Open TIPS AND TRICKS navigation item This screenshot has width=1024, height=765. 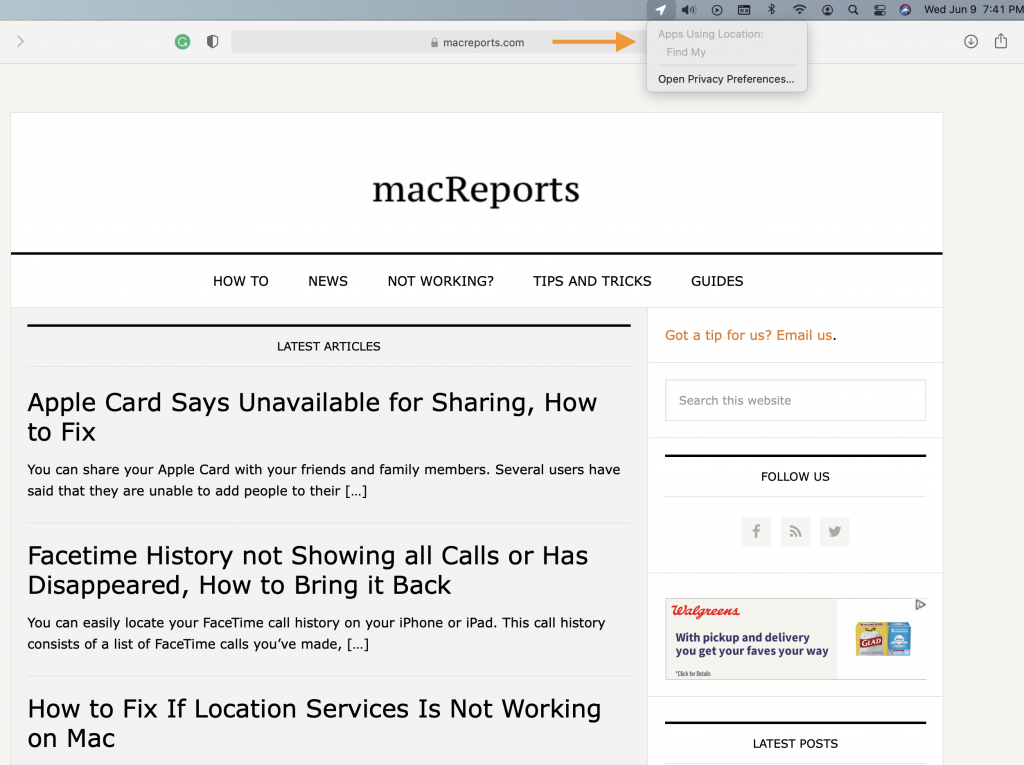tap(592, 281)
